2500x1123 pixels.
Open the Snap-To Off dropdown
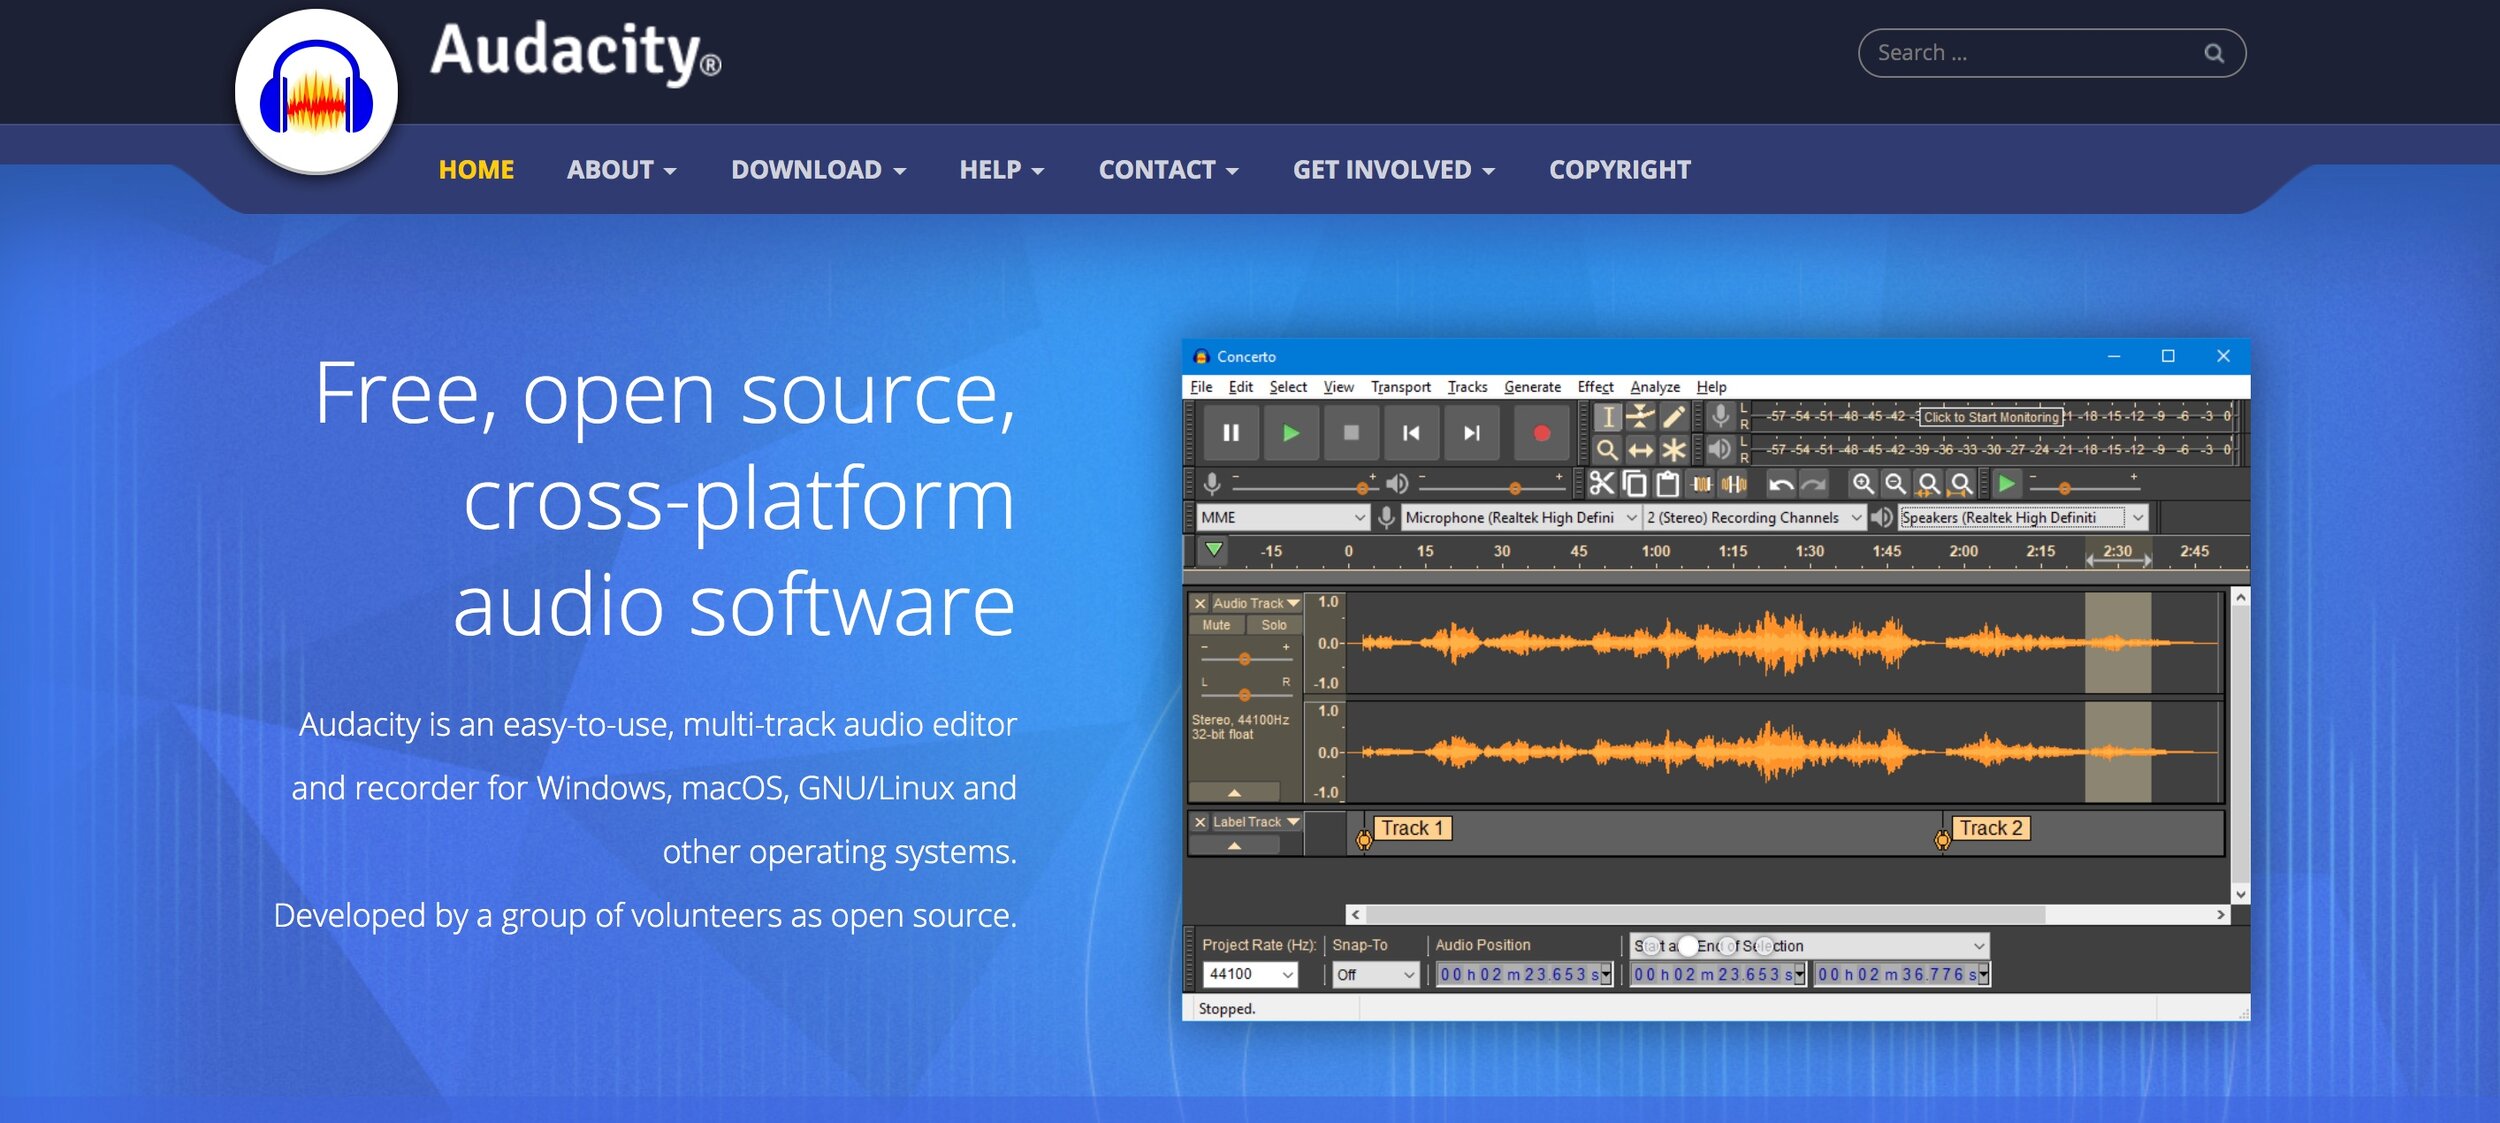(x=1376, y=974)
